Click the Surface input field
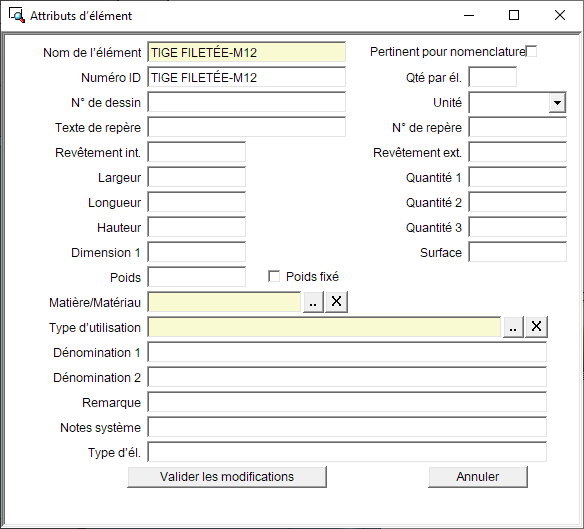Image resolution: width=584 pixels, height=529 pixels. click(x=518, y=252)
